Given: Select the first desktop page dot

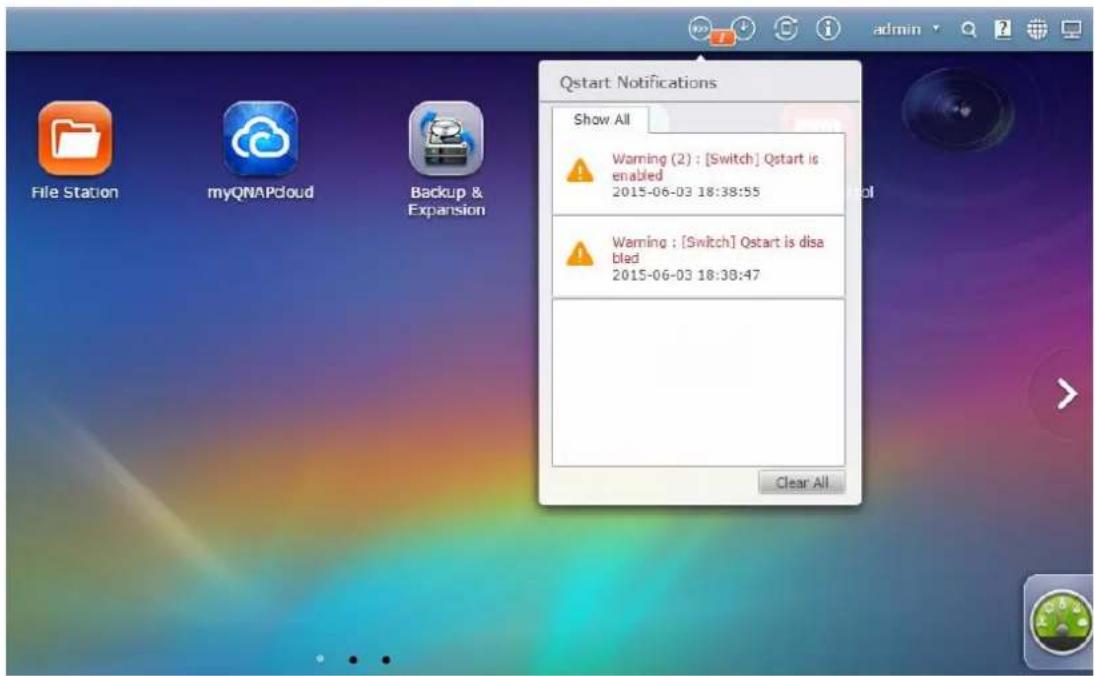Looking at the screenshot, I should (321, 659).
